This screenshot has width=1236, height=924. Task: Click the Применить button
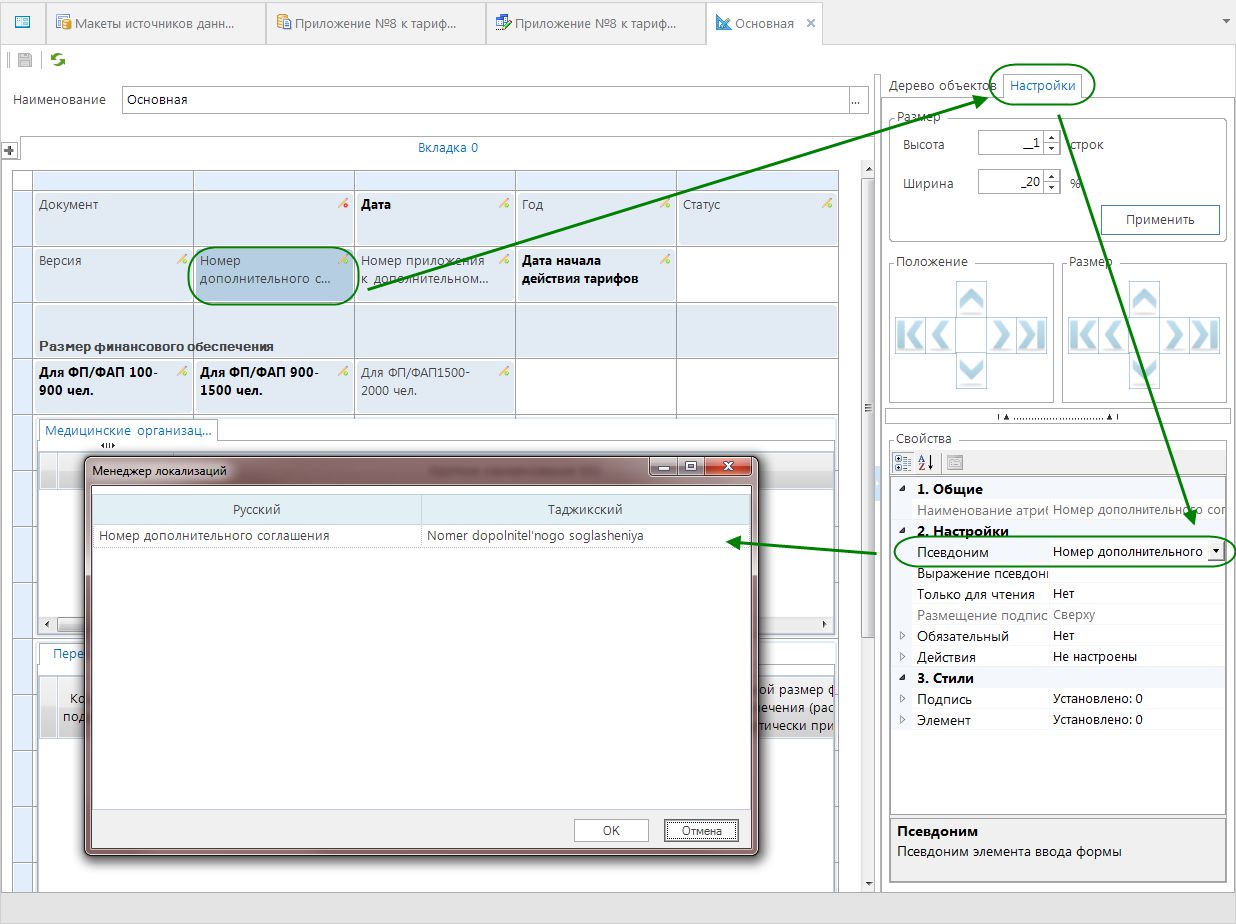point(1160,219)
